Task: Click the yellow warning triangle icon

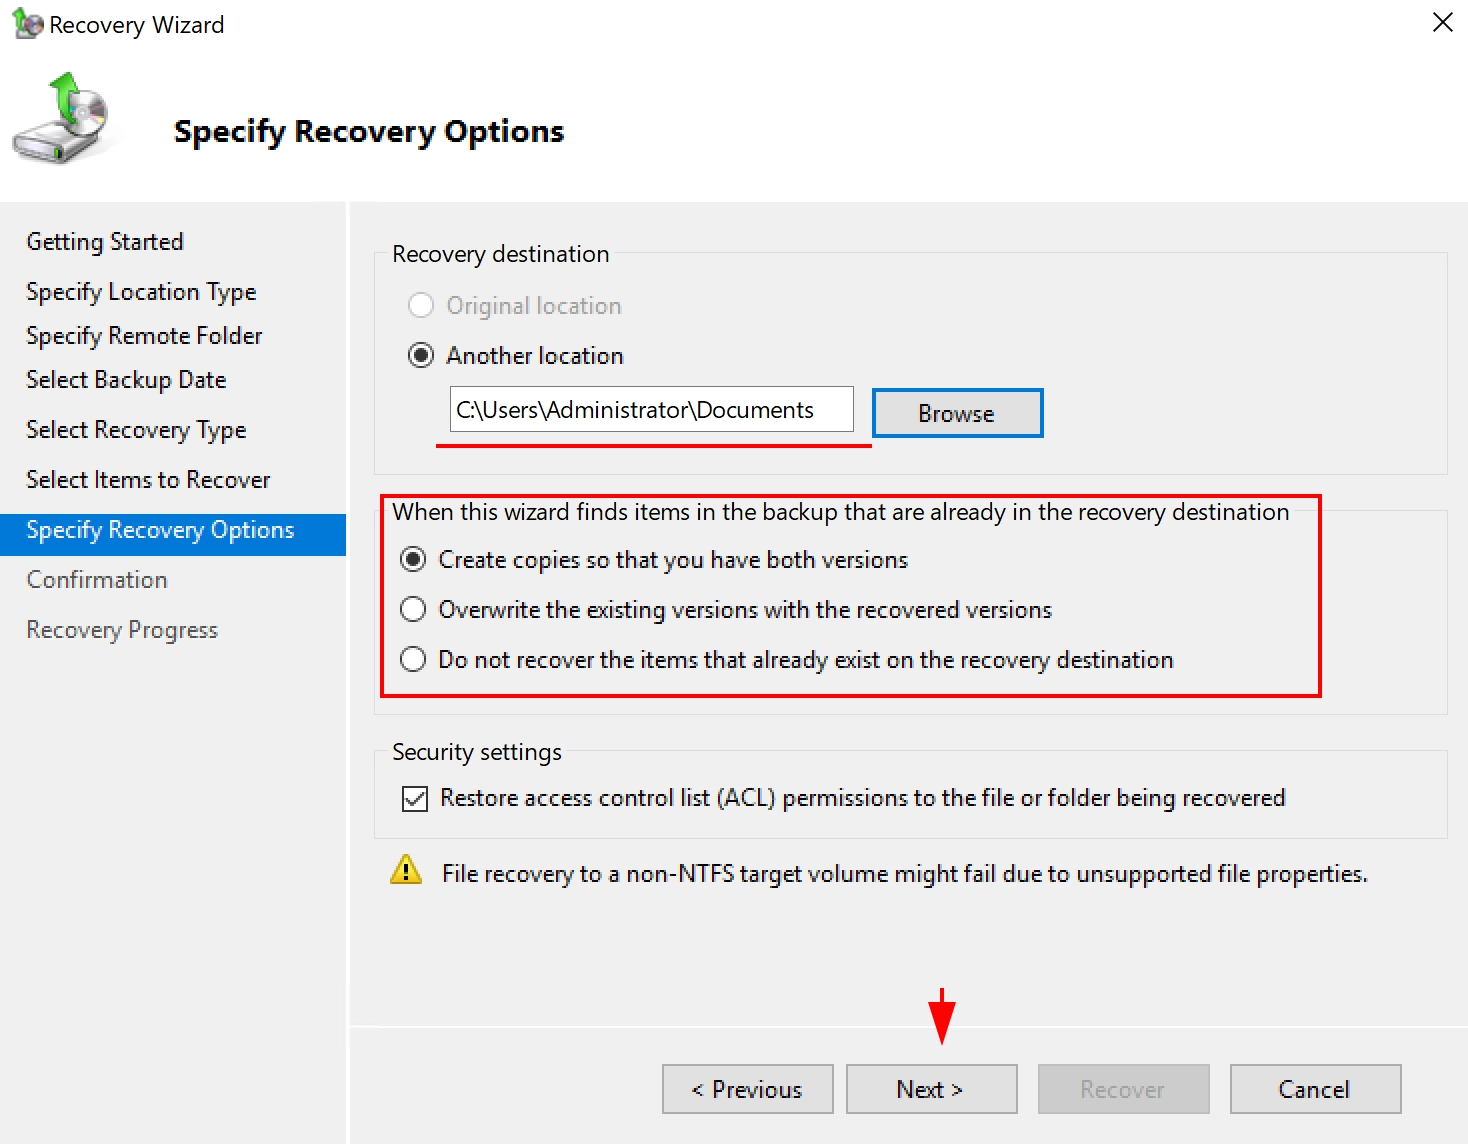Action: pos(405,871)
